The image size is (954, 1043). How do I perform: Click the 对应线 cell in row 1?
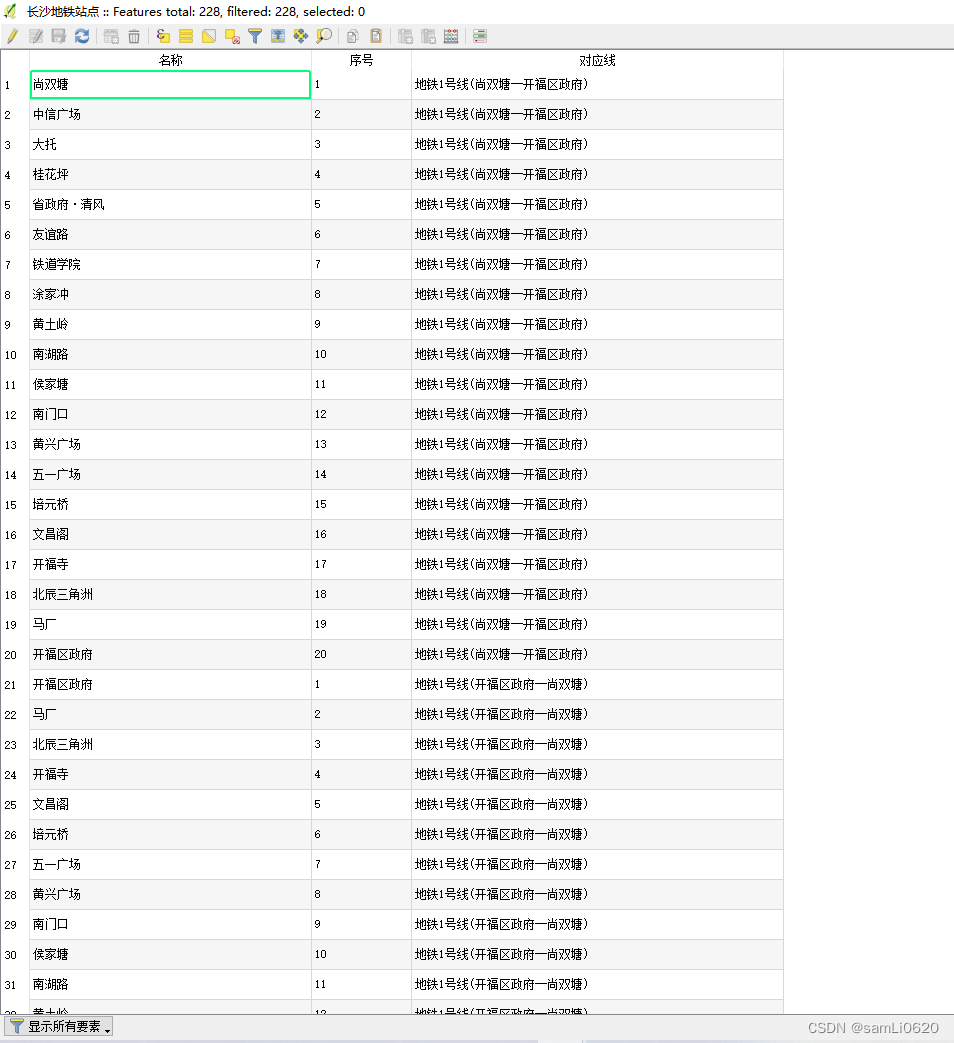click(597, 84)
